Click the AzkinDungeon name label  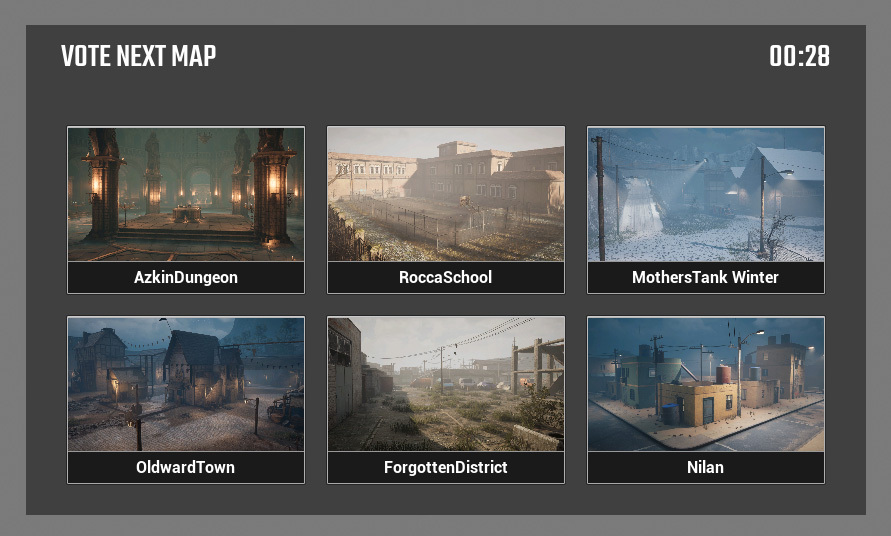coord(186,277)
